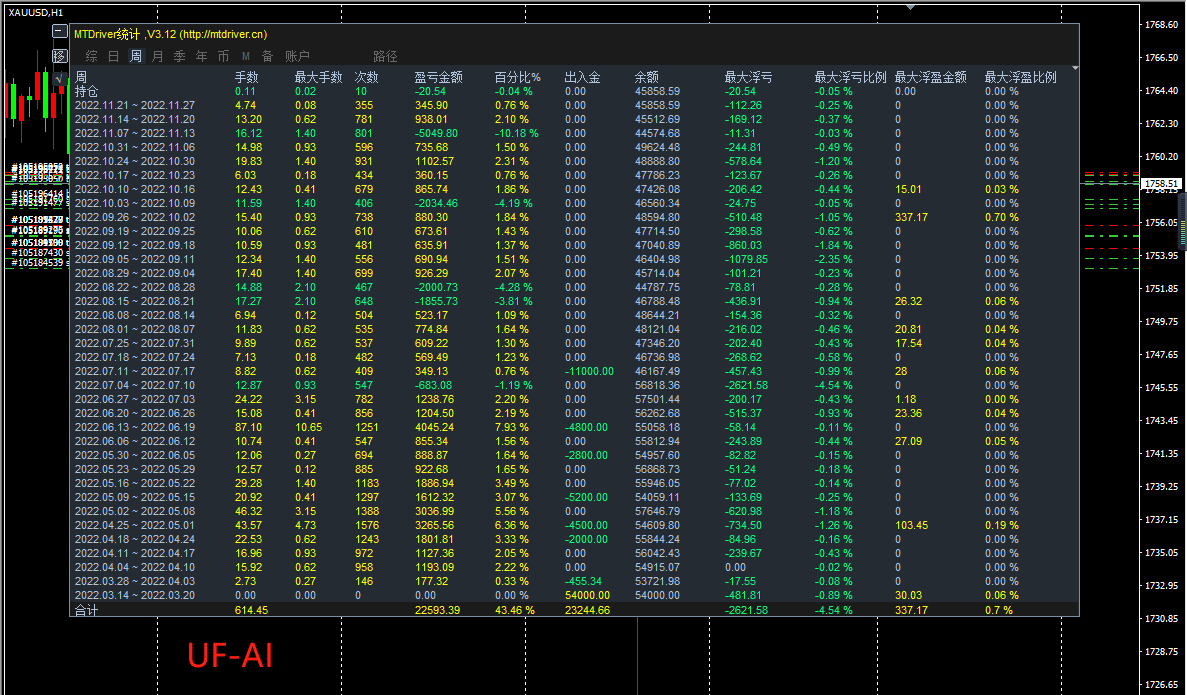The height and width of the screenshot is (695, 1187).
Task: Click the 出入金 column header
Action: (x=583, y=77)
